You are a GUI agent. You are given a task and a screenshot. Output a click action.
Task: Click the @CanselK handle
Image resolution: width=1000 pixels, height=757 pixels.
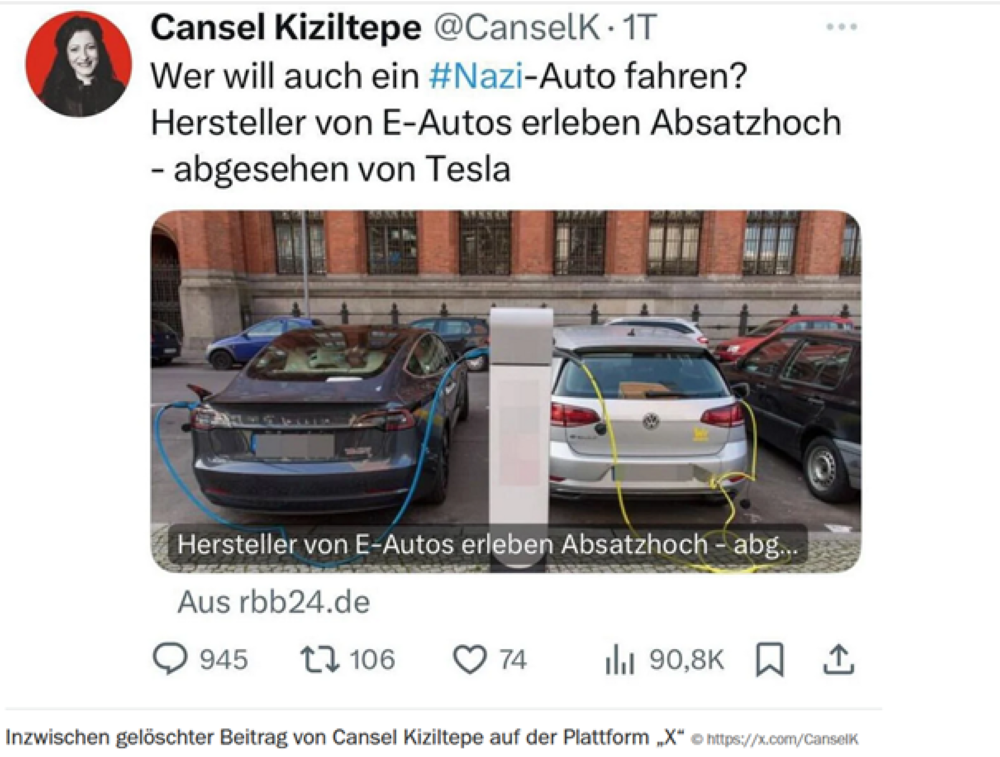pyautogui.click(x=517, y=27)
